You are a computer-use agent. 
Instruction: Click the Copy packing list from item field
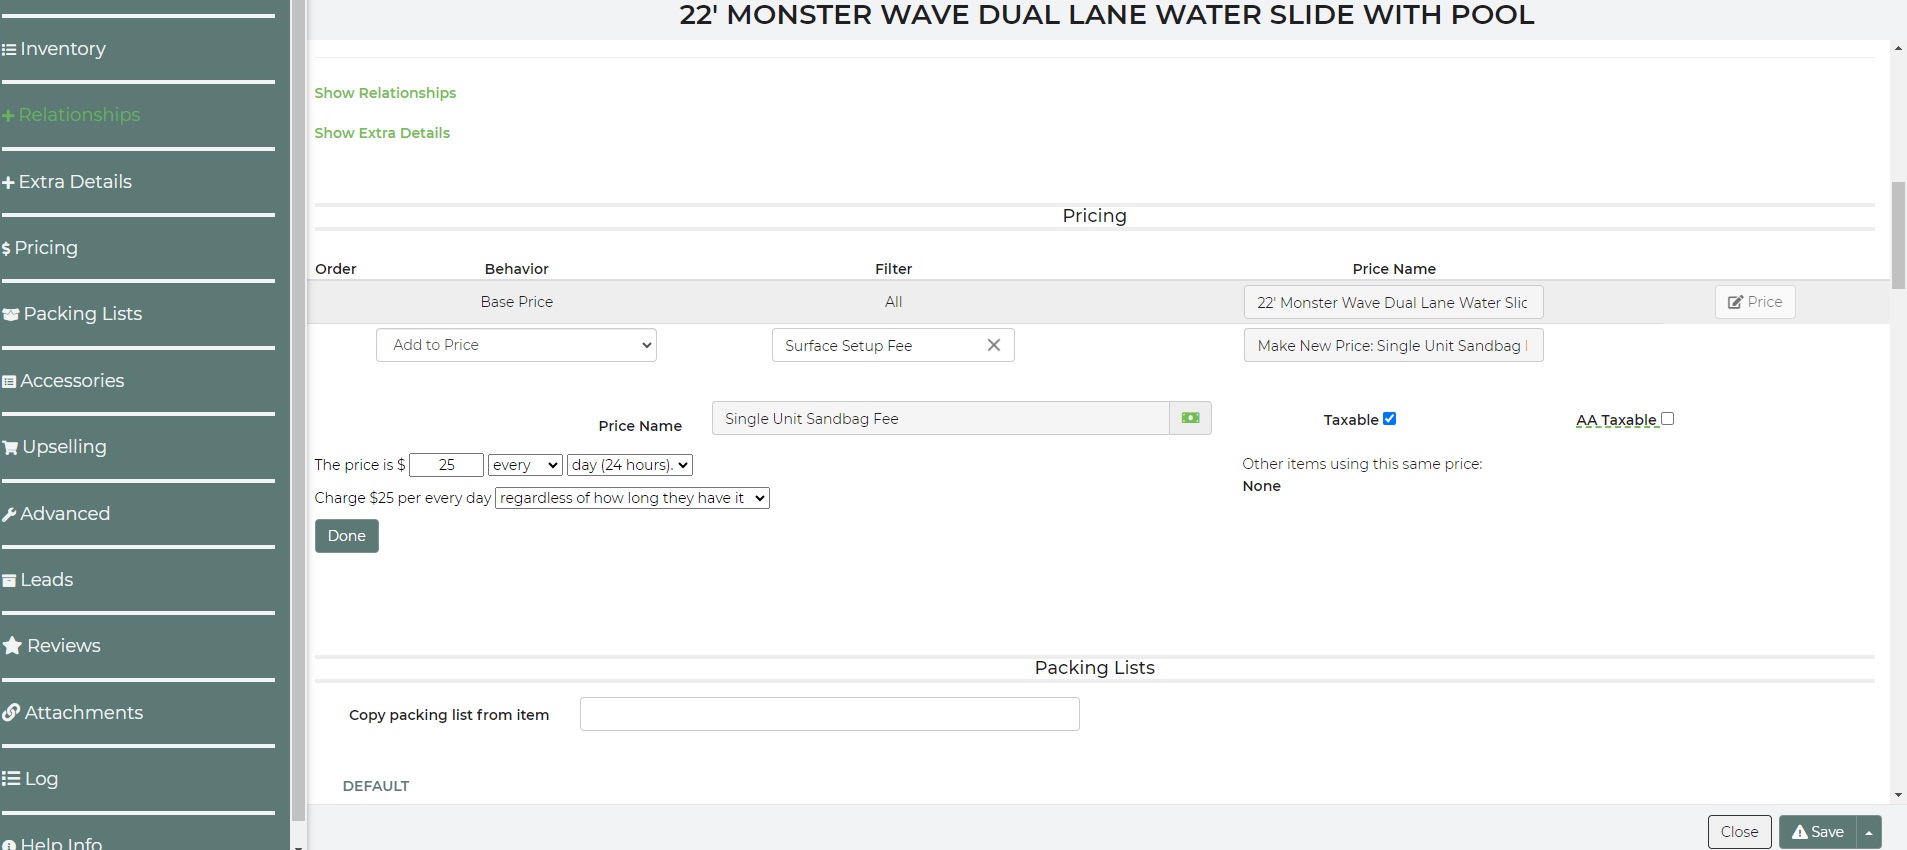(829, 714)
